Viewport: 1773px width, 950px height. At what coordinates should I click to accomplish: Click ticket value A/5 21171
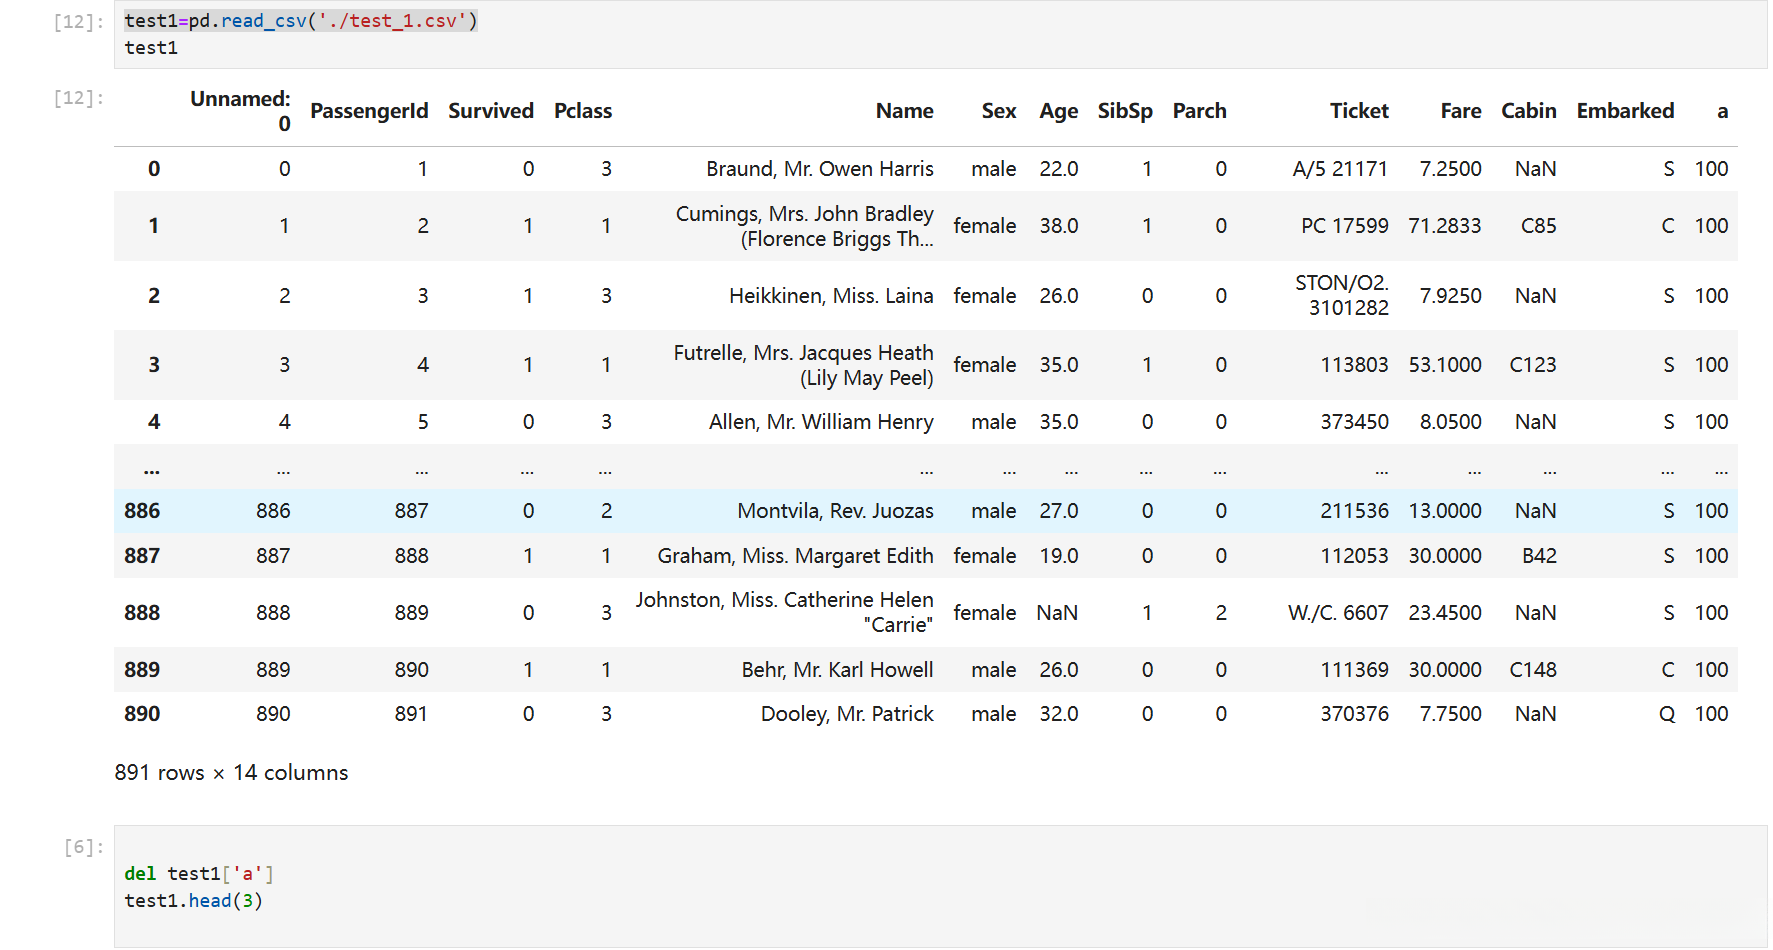(x=1340, y=169)
